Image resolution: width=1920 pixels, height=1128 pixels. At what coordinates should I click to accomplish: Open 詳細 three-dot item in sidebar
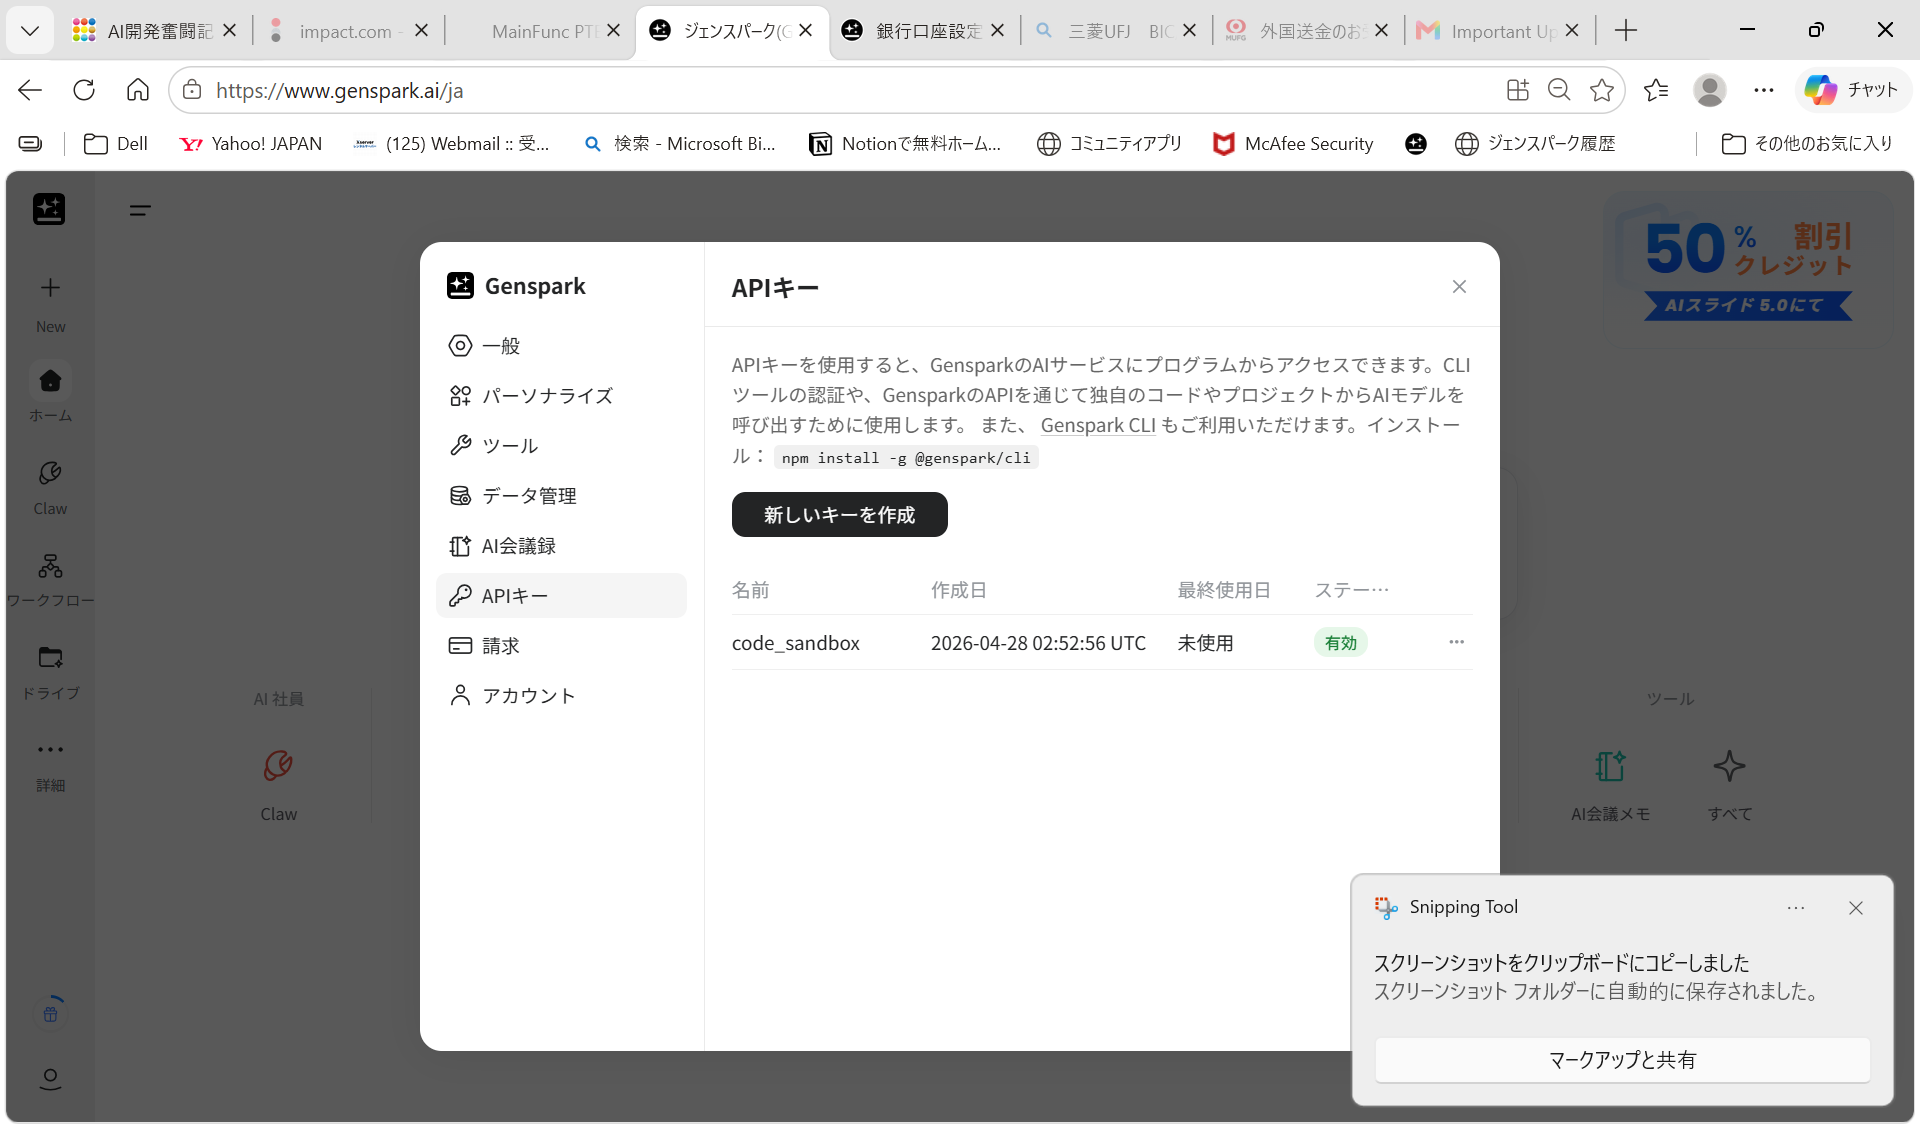[x=50, y=765]
